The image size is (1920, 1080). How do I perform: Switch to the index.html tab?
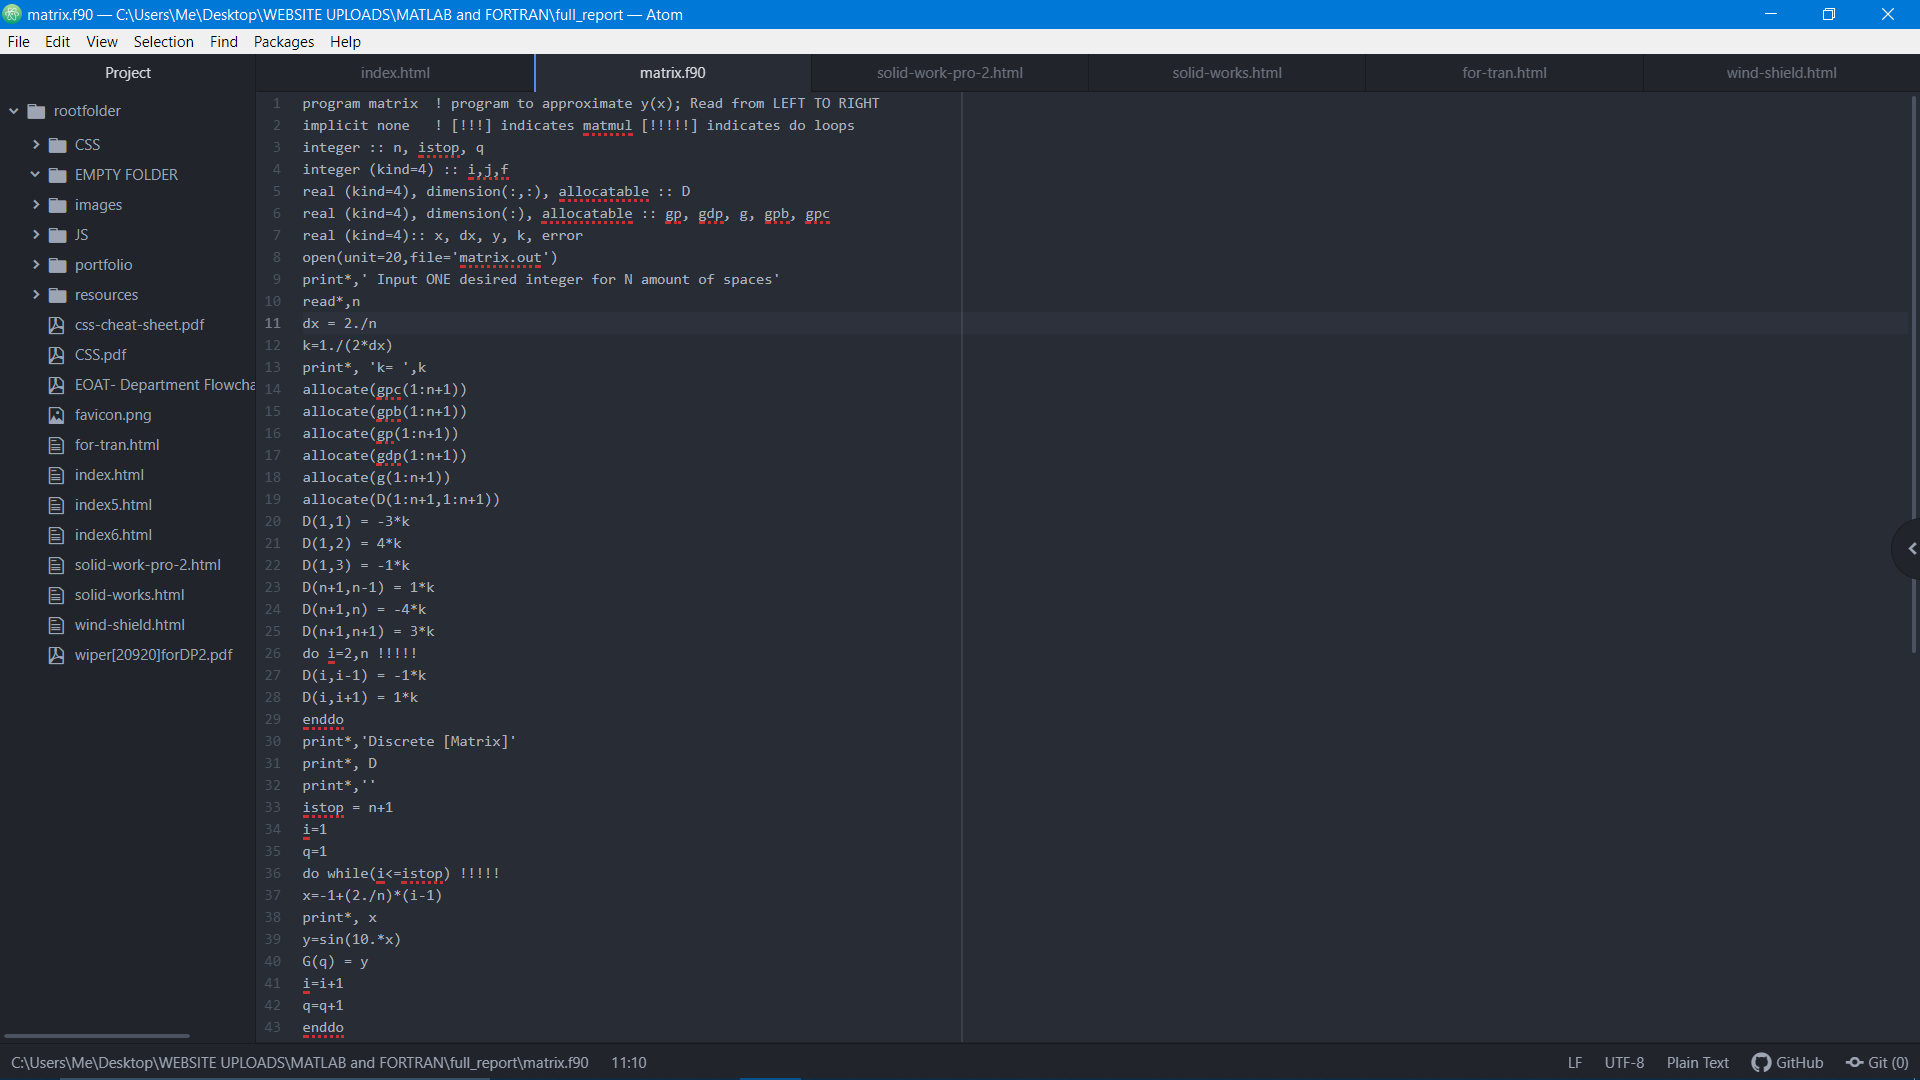click(395, 73)
